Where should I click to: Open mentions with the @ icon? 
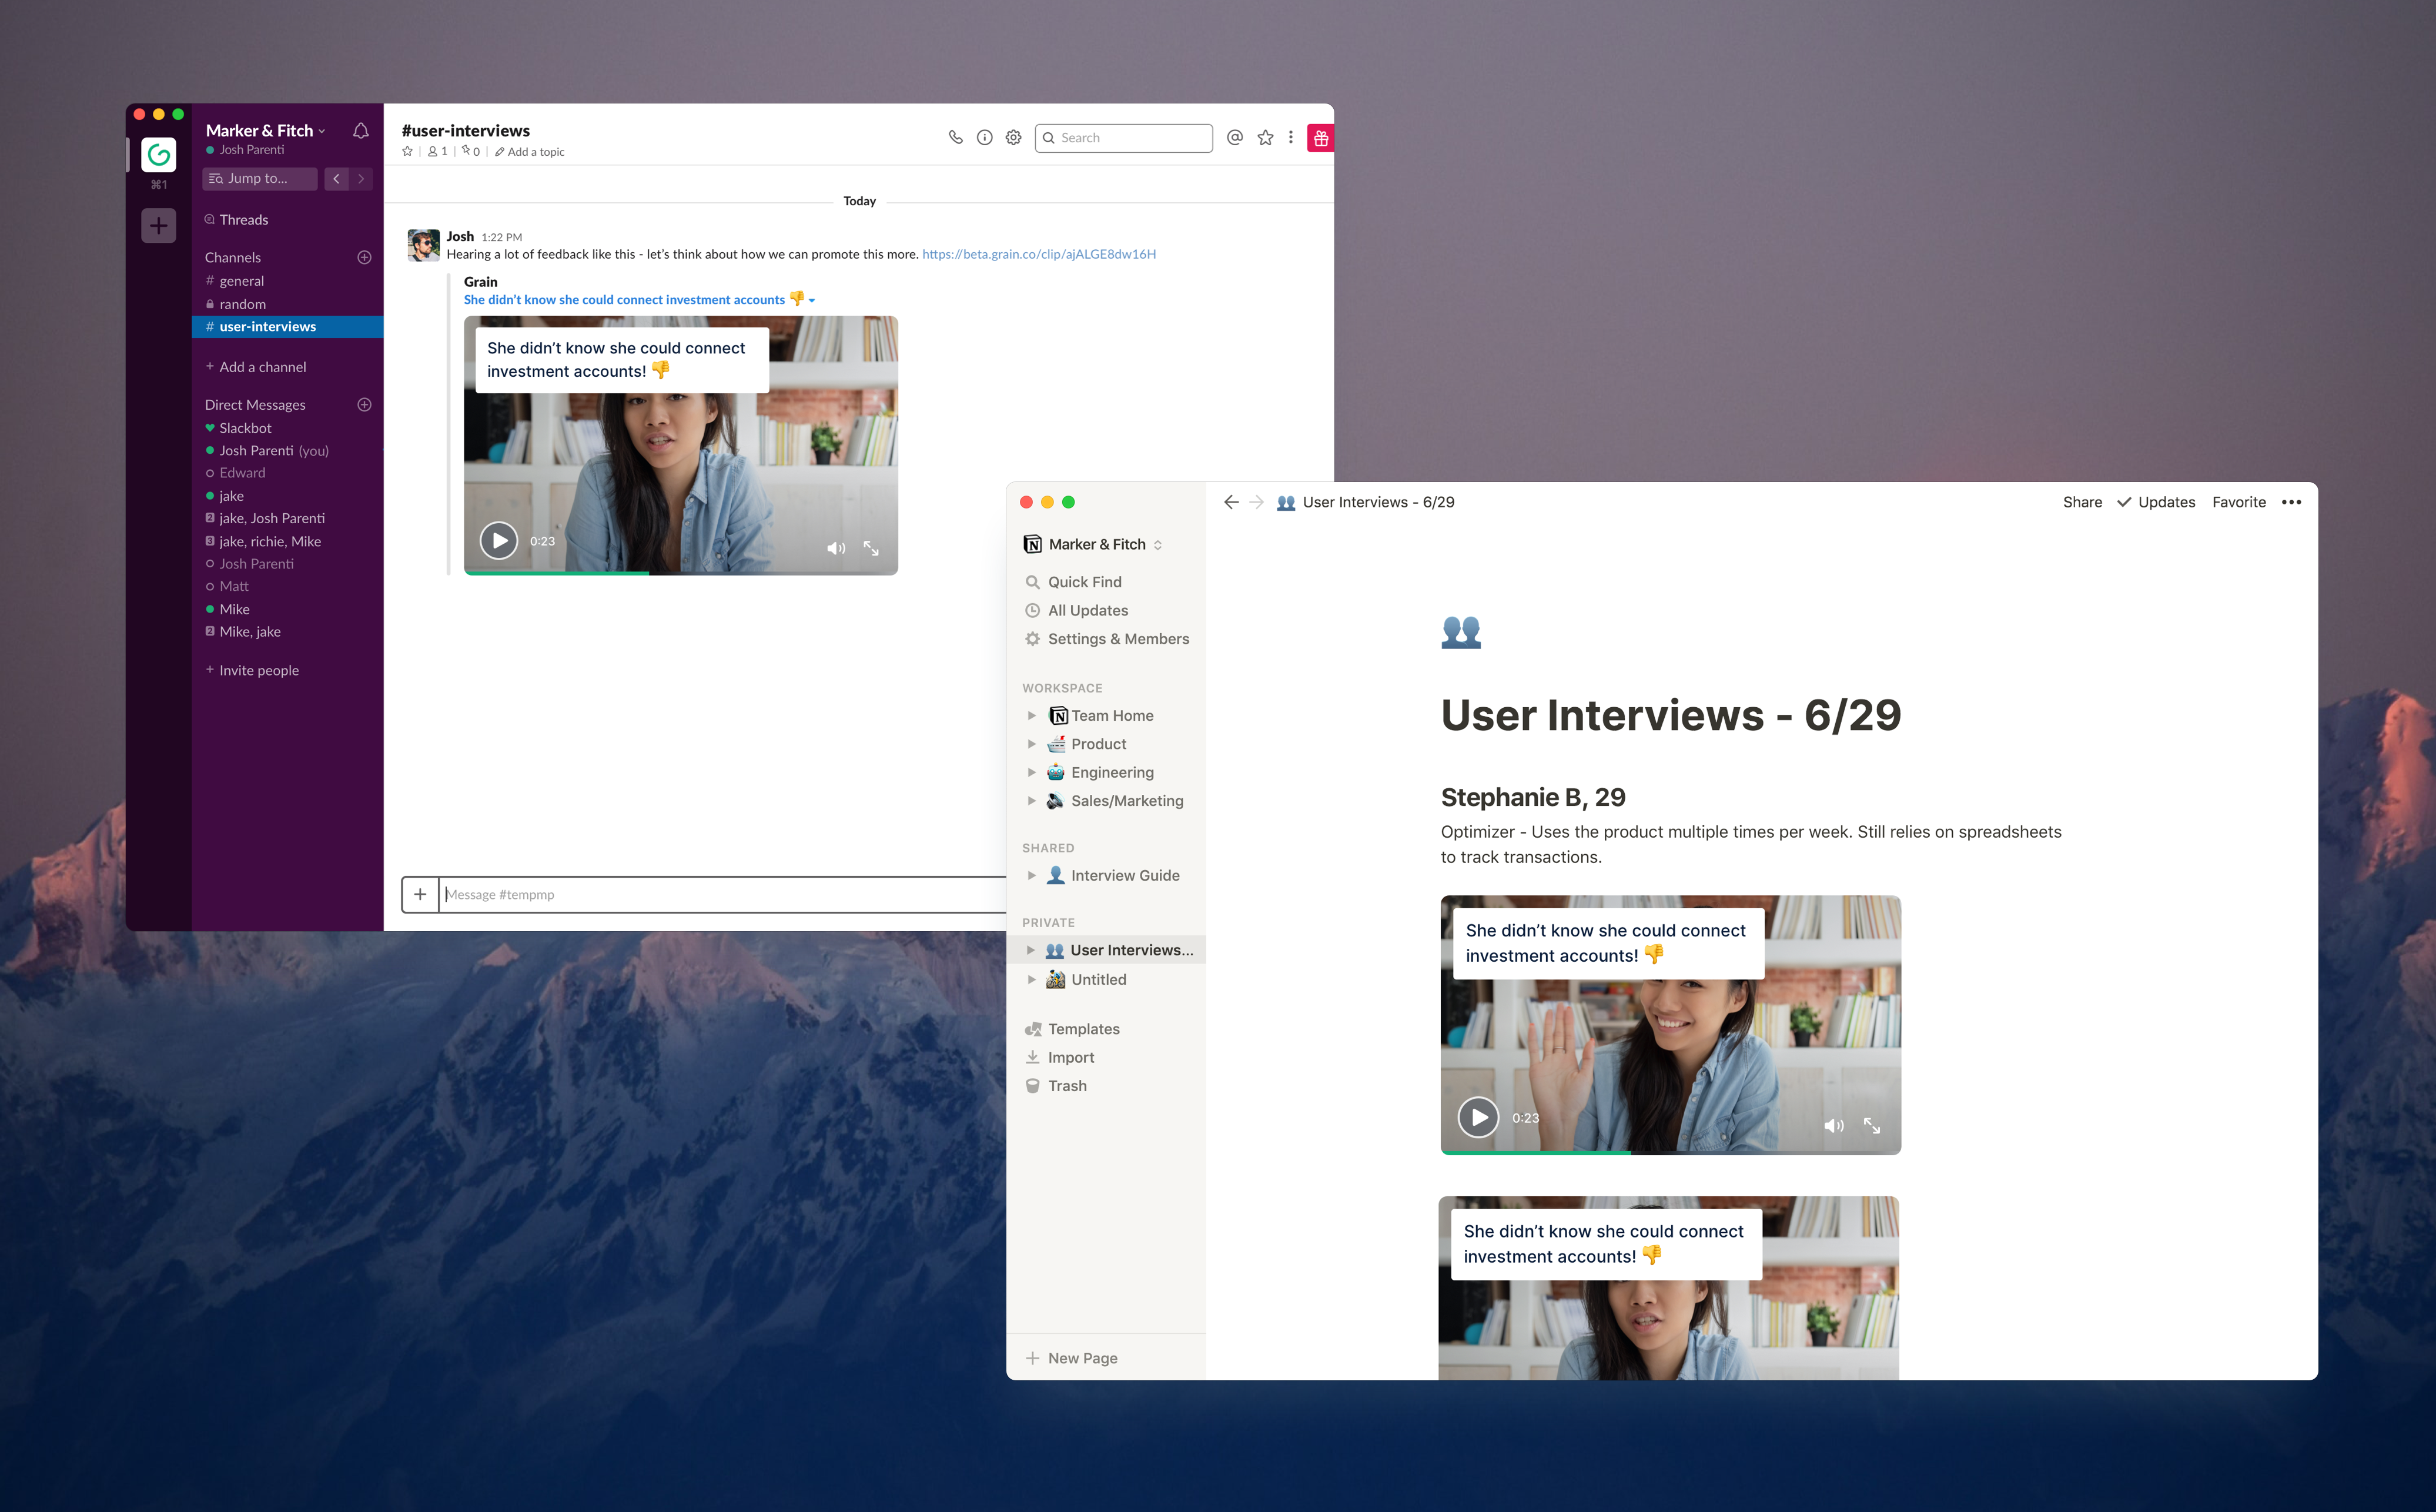(1235, 138)
